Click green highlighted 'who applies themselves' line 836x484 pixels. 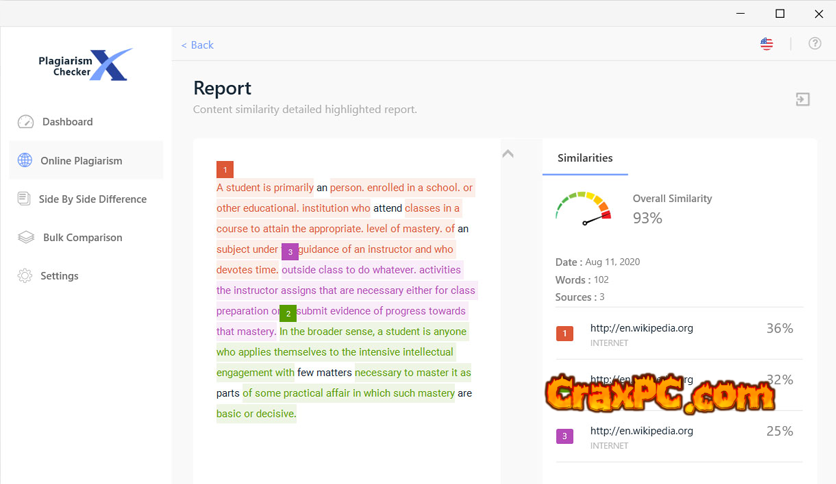click(x=335, y=352)
